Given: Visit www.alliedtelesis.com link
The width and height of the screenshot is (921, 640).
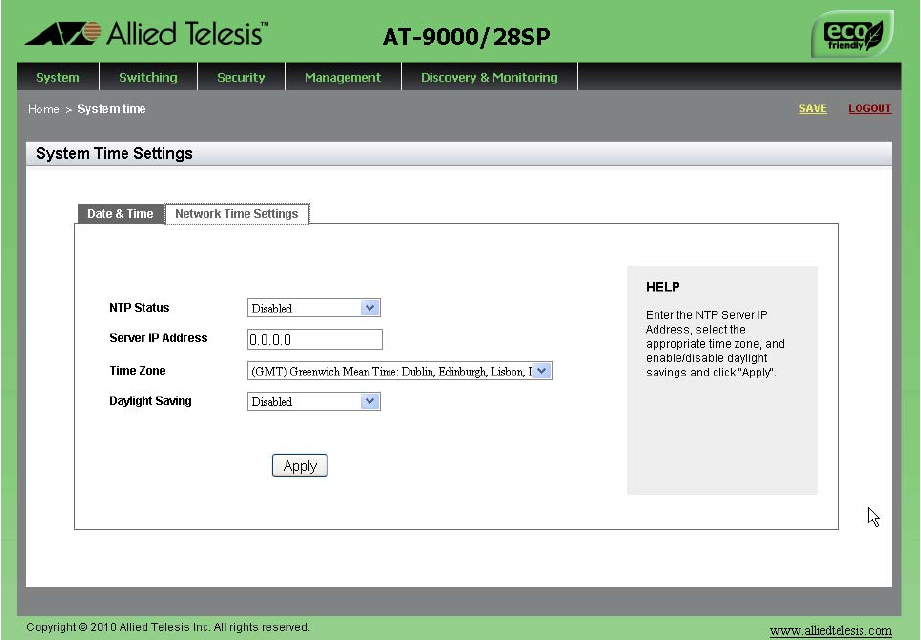Looking at the screenshot, I should tap(831, 631).
